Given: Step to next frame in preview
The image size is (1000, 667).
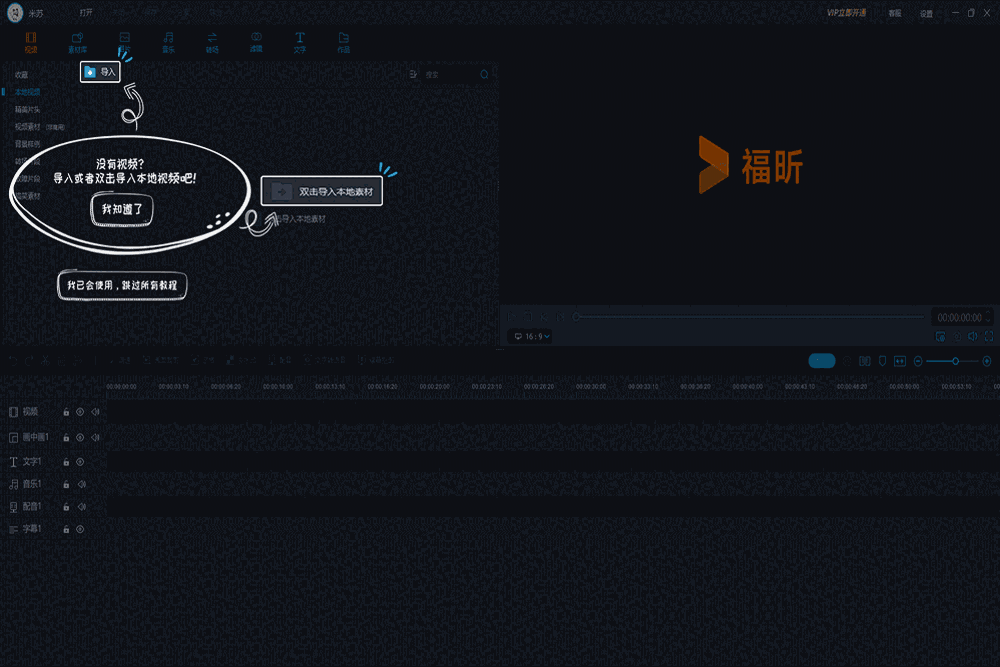Looking at the screenshot, I should [x=561, y=316].
